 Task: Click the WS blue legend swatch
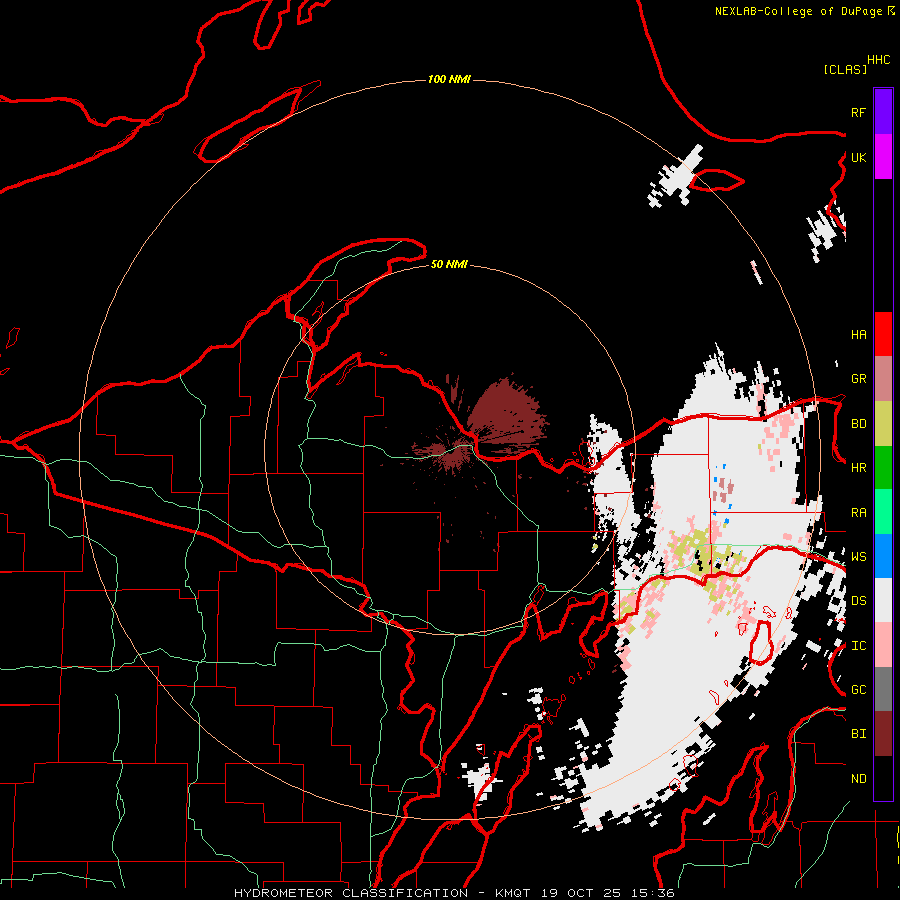(x=883, y=556)
